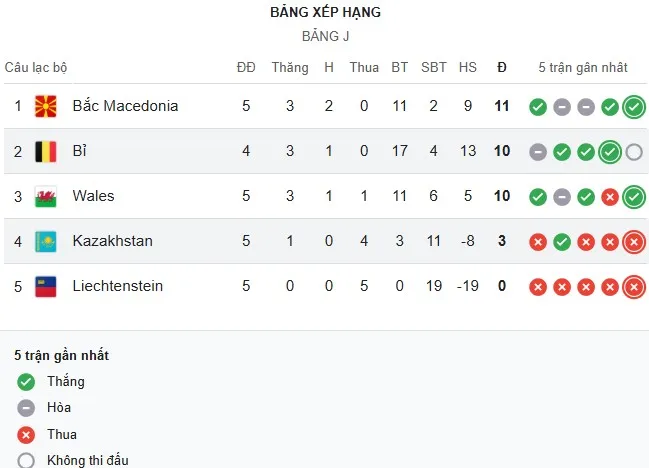649x468 pixels.
Task: Click Liechtenstein's first loss result icon
Action: (538, 287)
